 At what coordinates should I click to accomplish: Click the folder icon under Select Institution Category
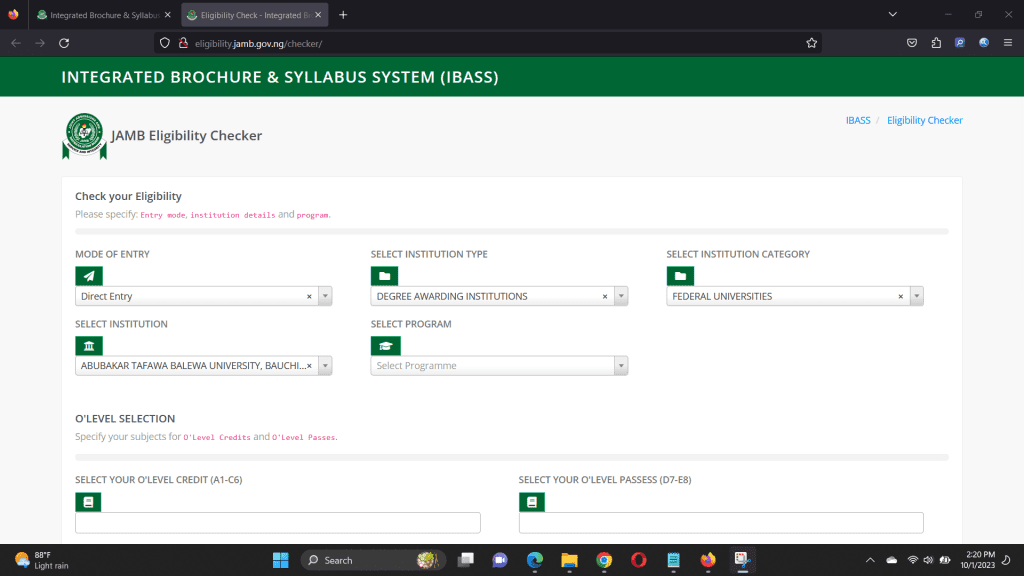680,276
